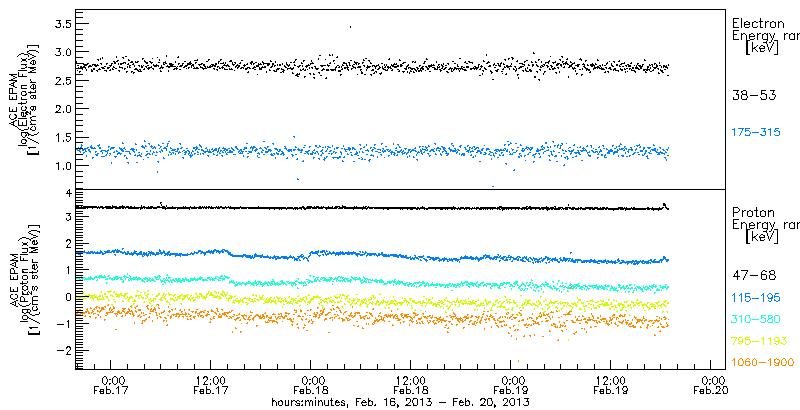Click the "[keV]" unit under Proton heading

point(762,238)
